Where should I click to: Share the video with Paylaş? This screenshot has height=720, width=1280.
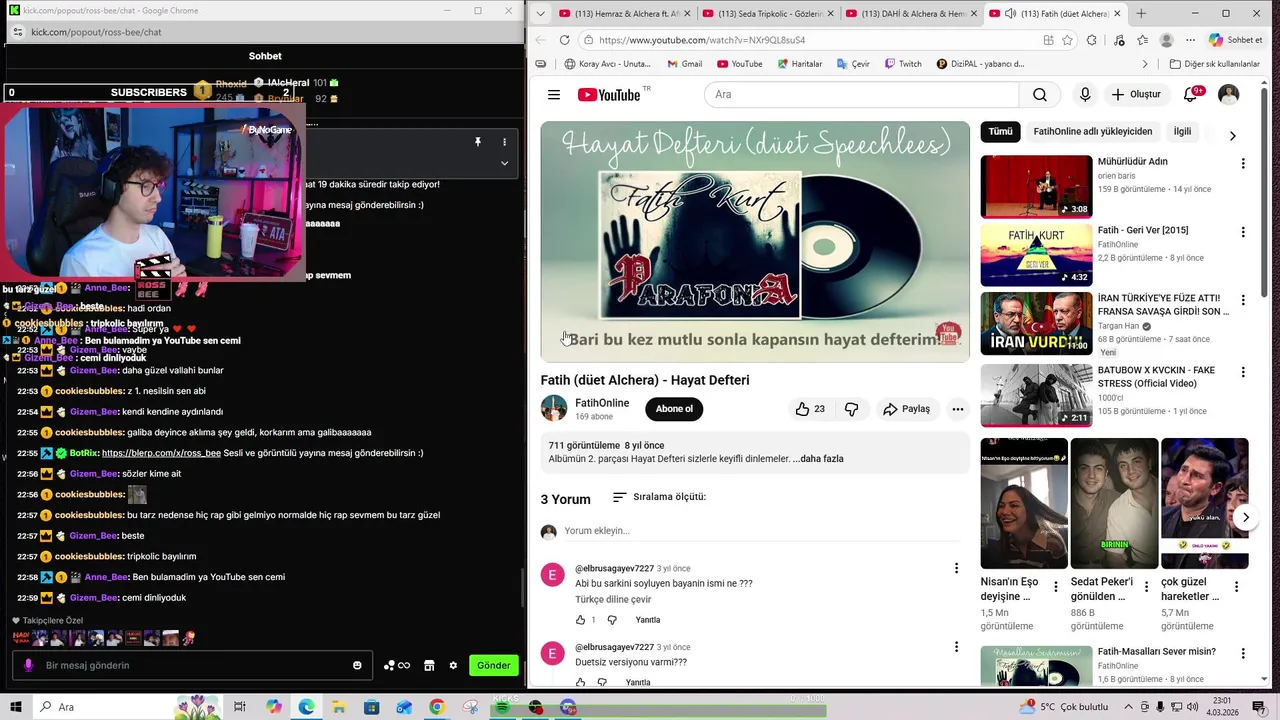point(907,409)
